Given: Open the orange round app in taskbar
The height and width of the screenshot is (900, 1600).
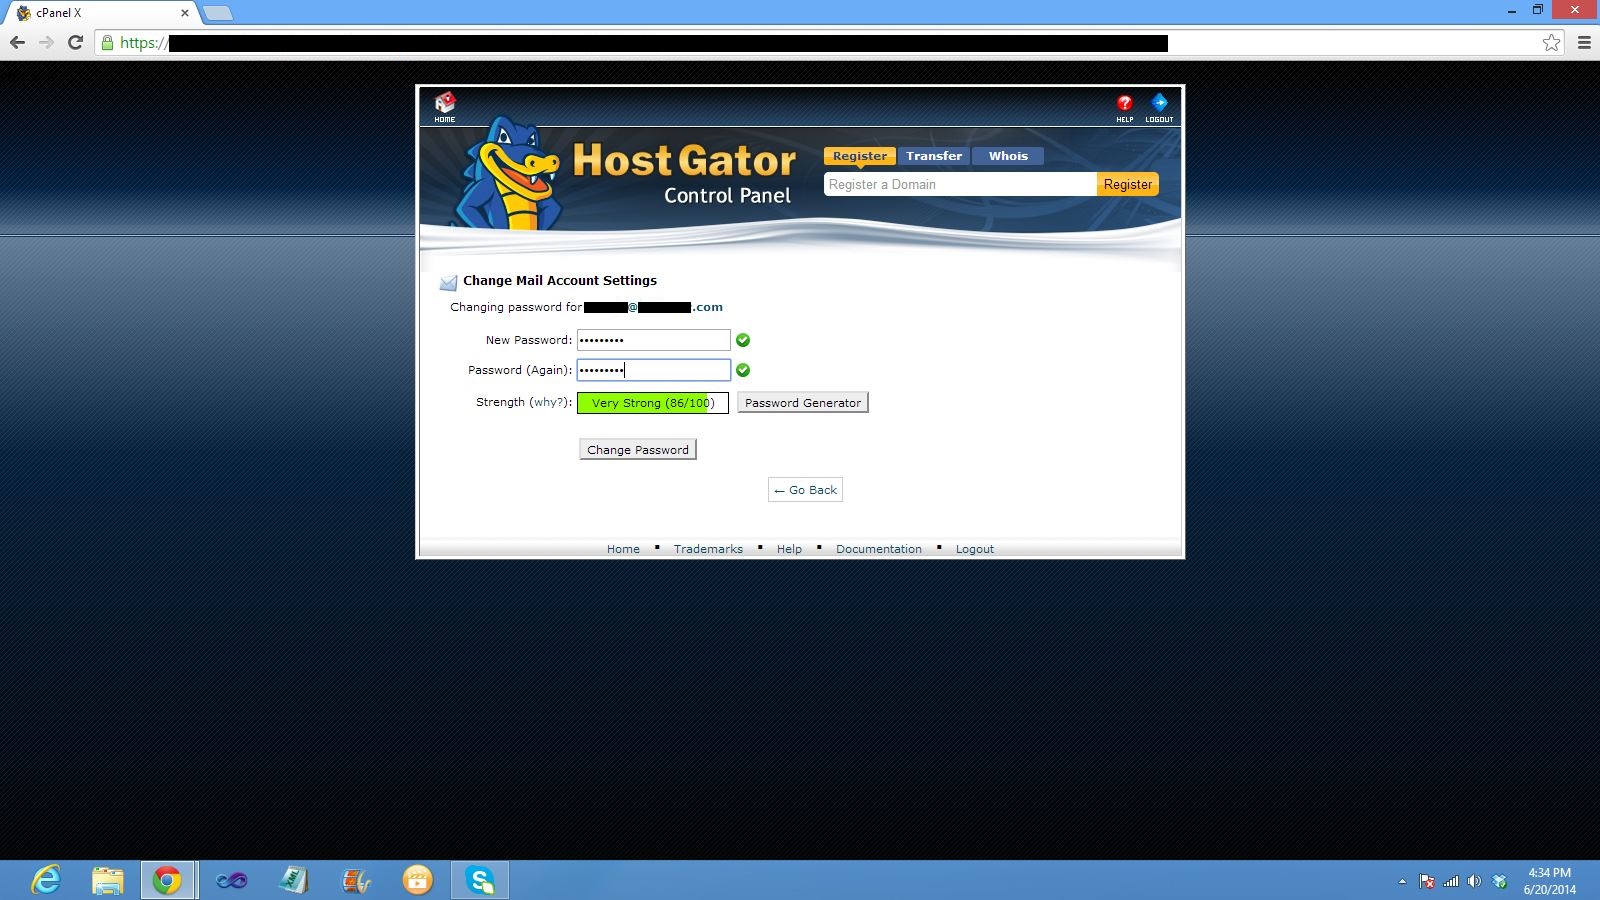Looking at the screenshot, I should tap(417, 880).
